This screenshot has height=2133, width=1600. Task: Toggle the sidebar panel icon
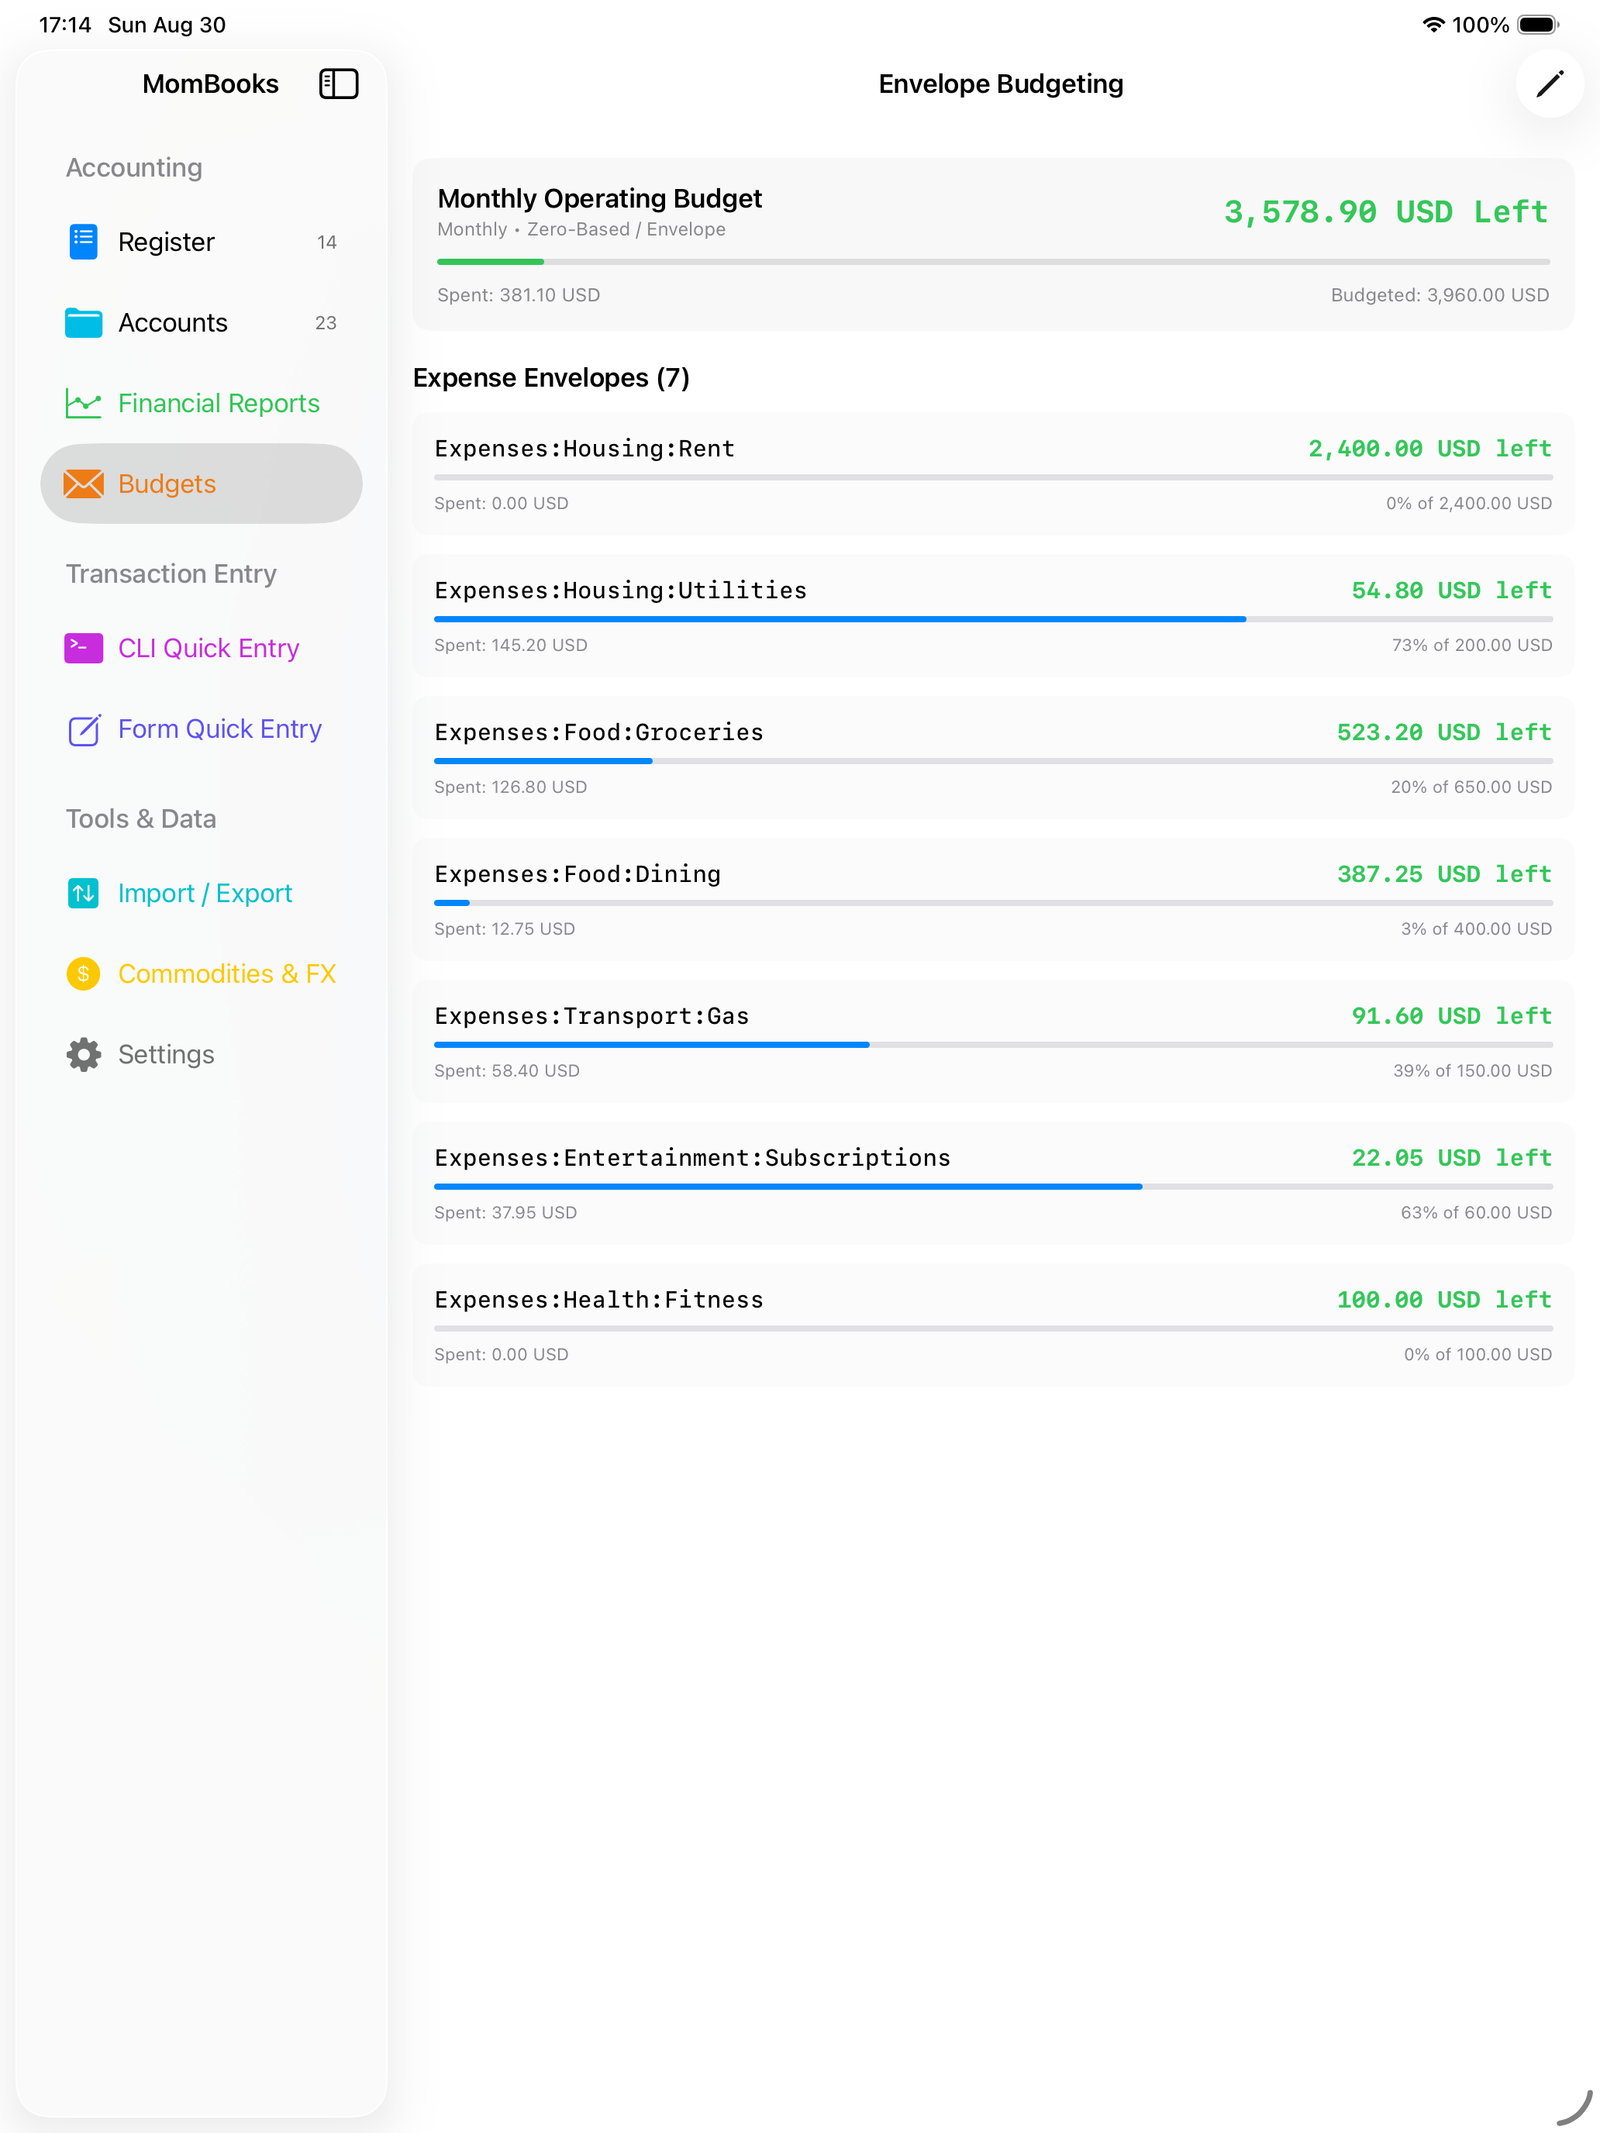(338, 84)
